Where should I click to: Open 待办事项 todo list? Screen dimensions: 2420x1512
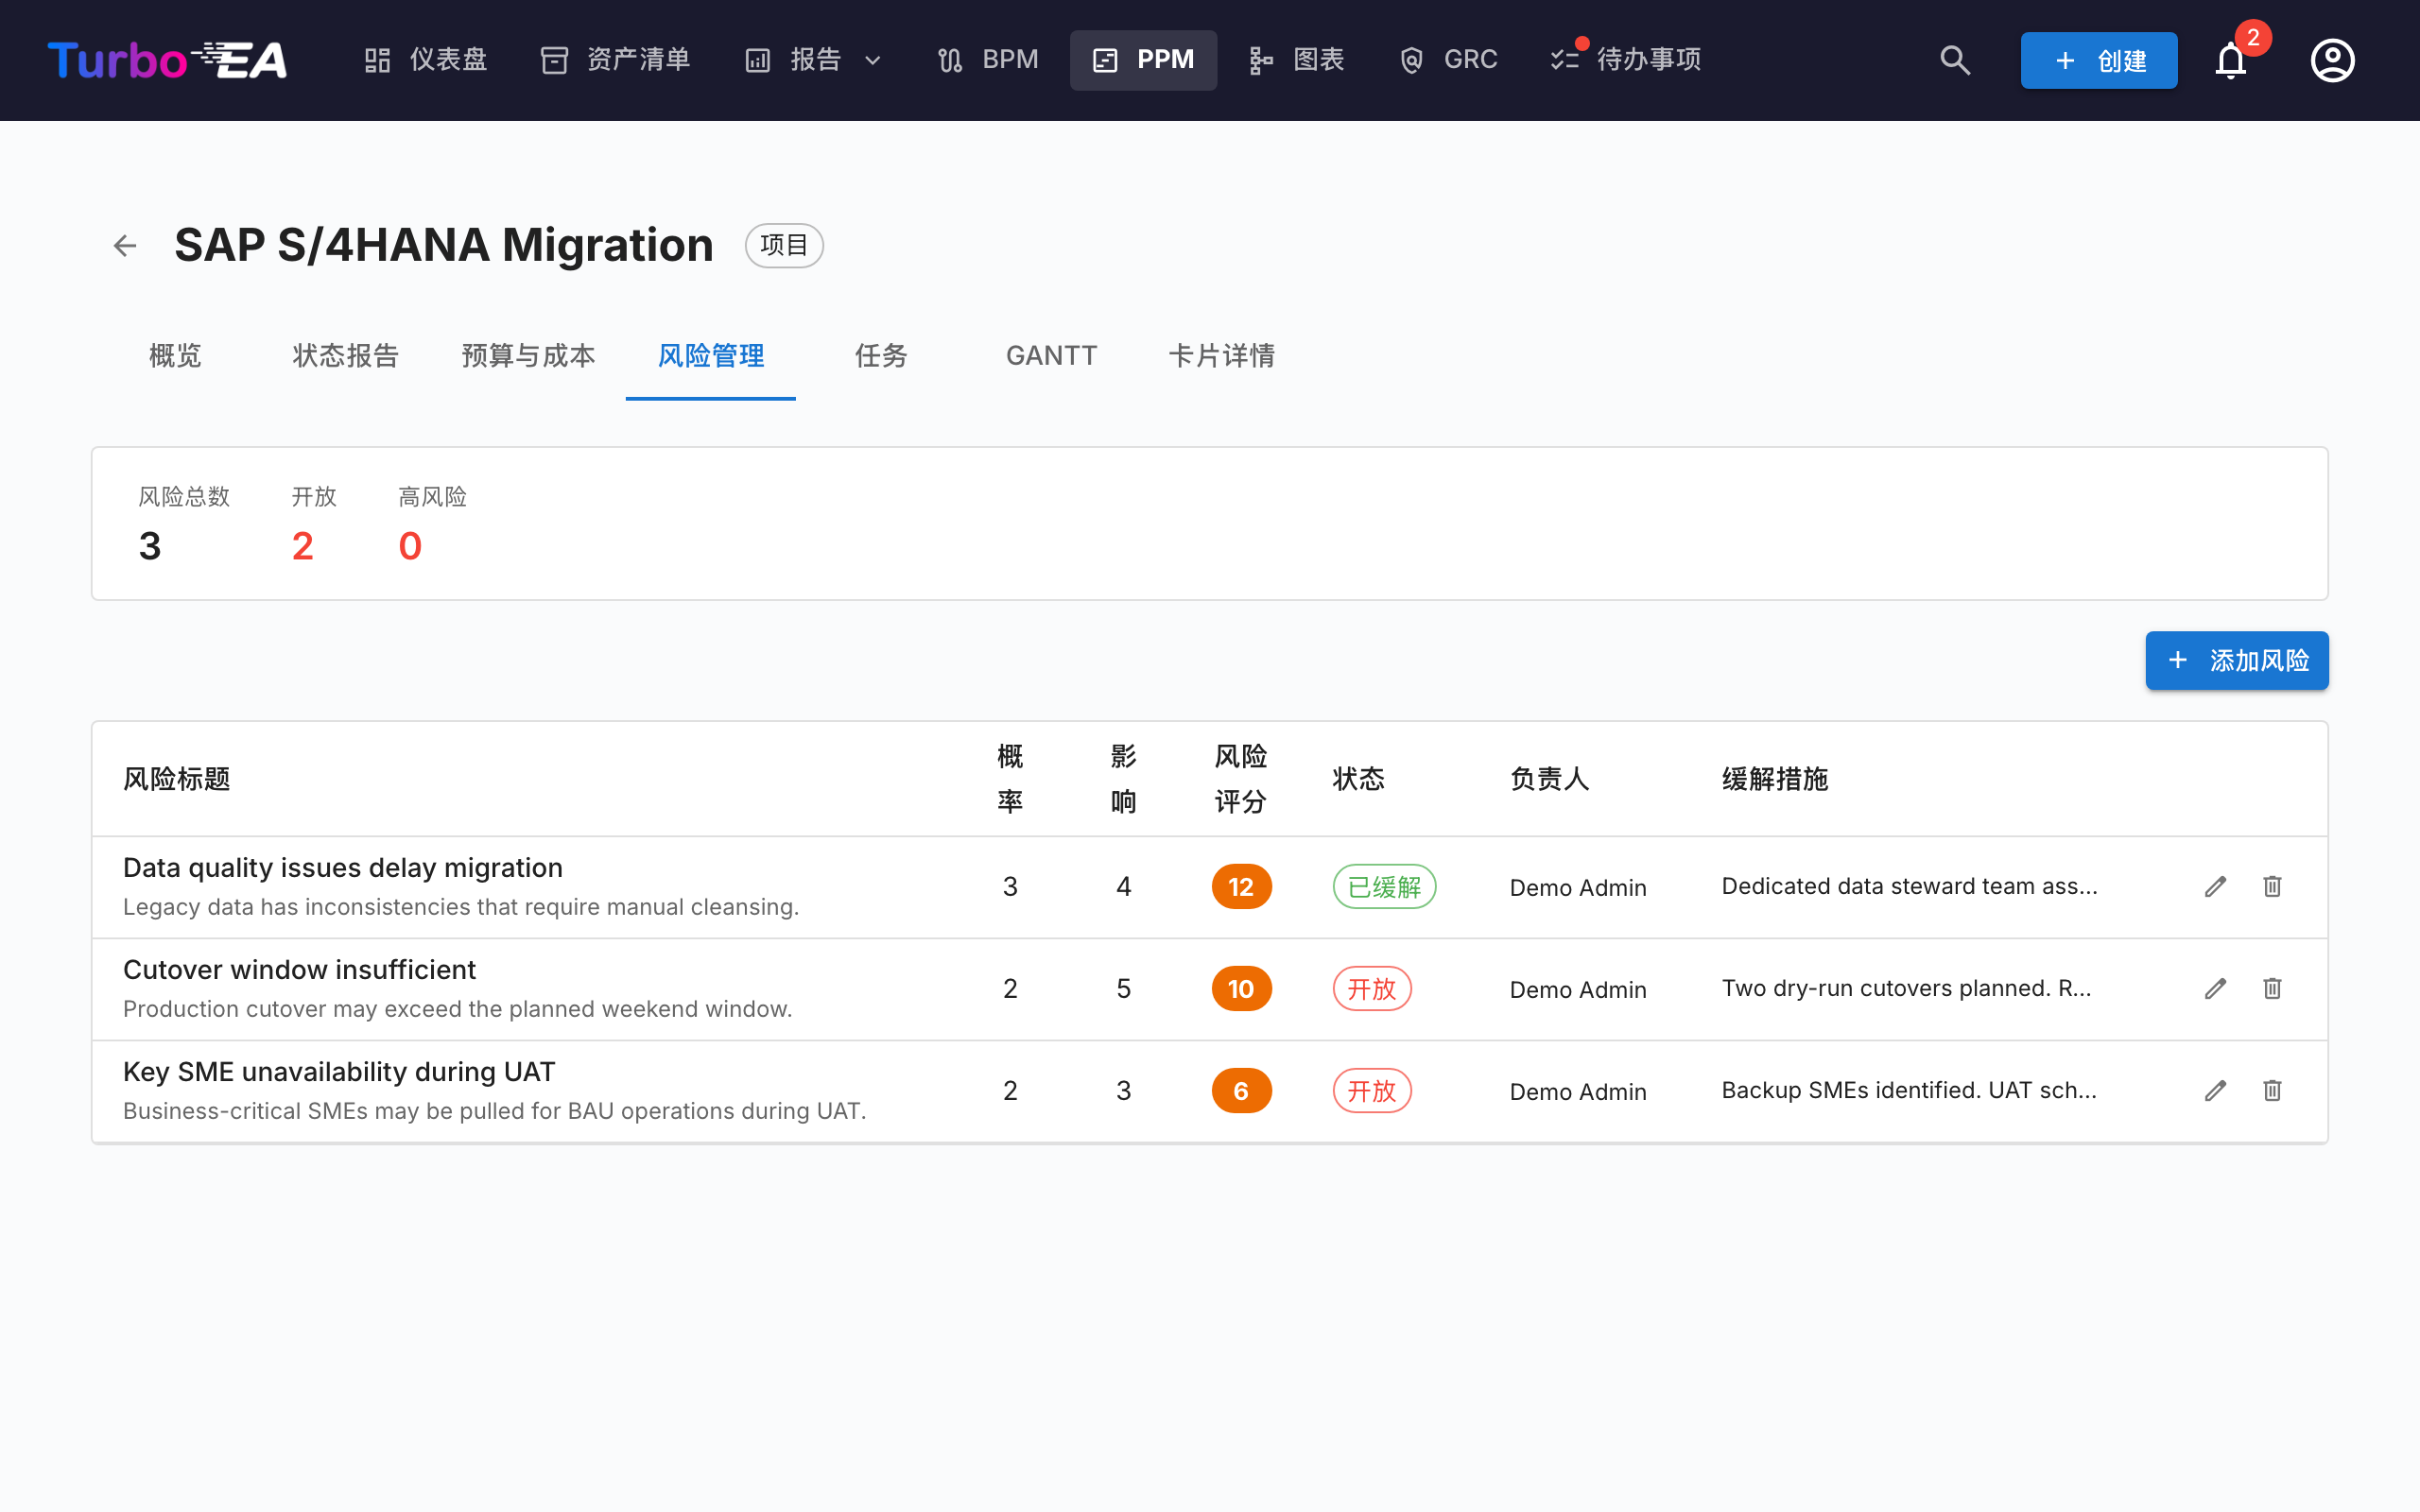click(x=1626, y=60)
